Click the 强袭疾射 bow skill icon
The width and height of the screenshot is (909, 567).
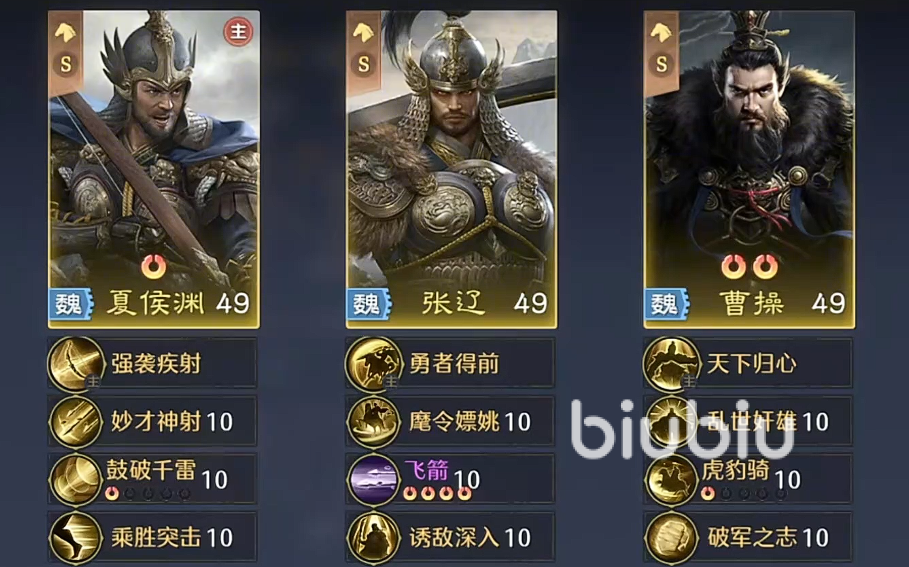point(75,364)
